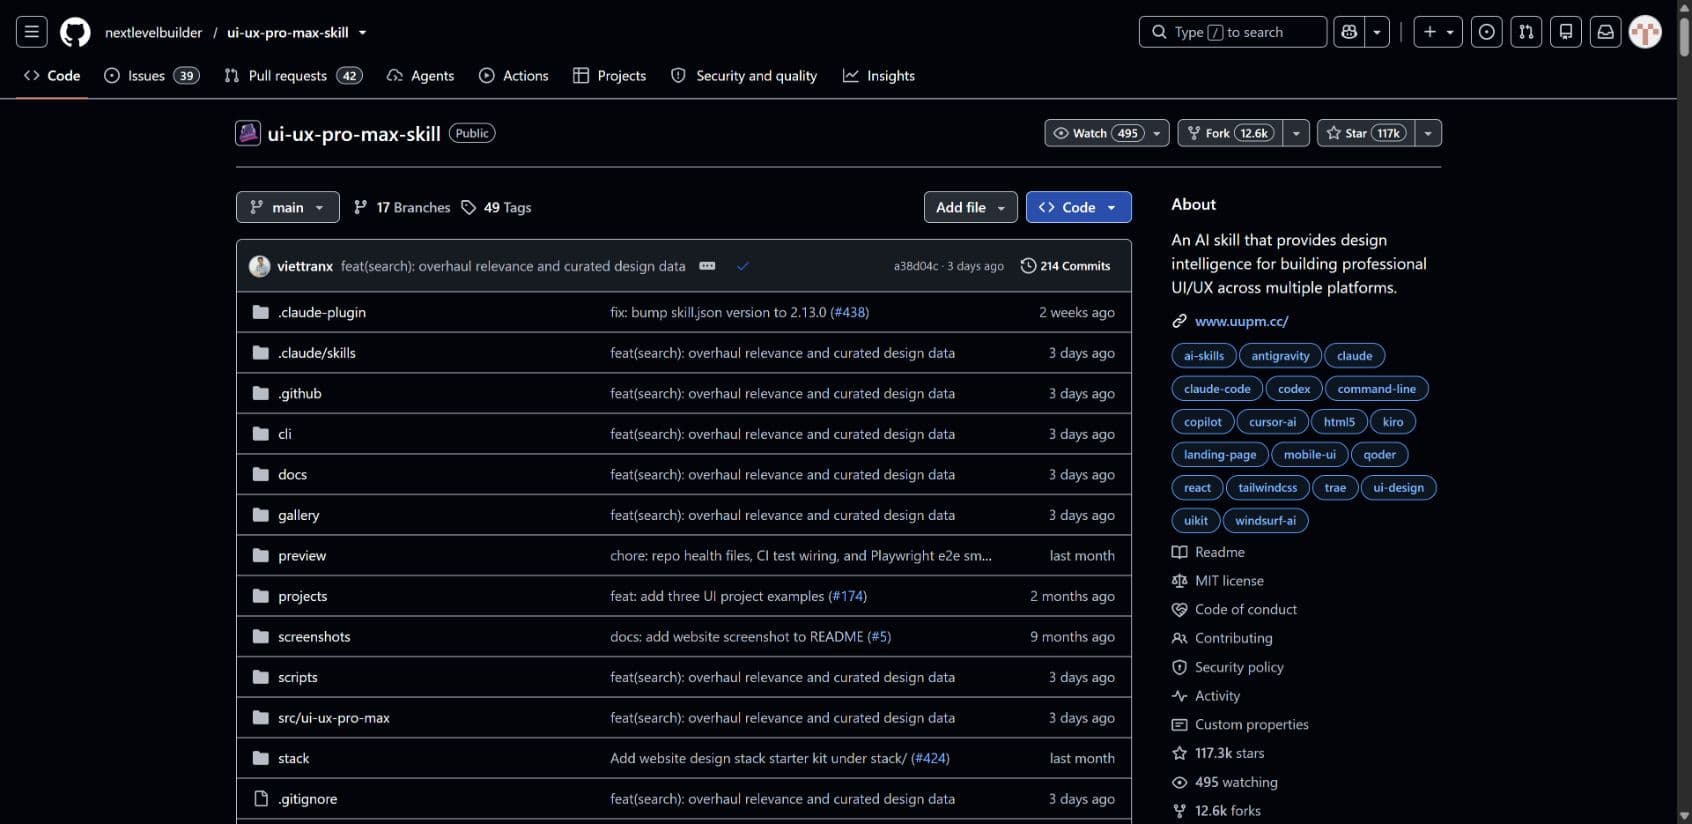Viewport: 1692px width, 824px height.
Task: Star this repository
Action: tap(1366, 133)
